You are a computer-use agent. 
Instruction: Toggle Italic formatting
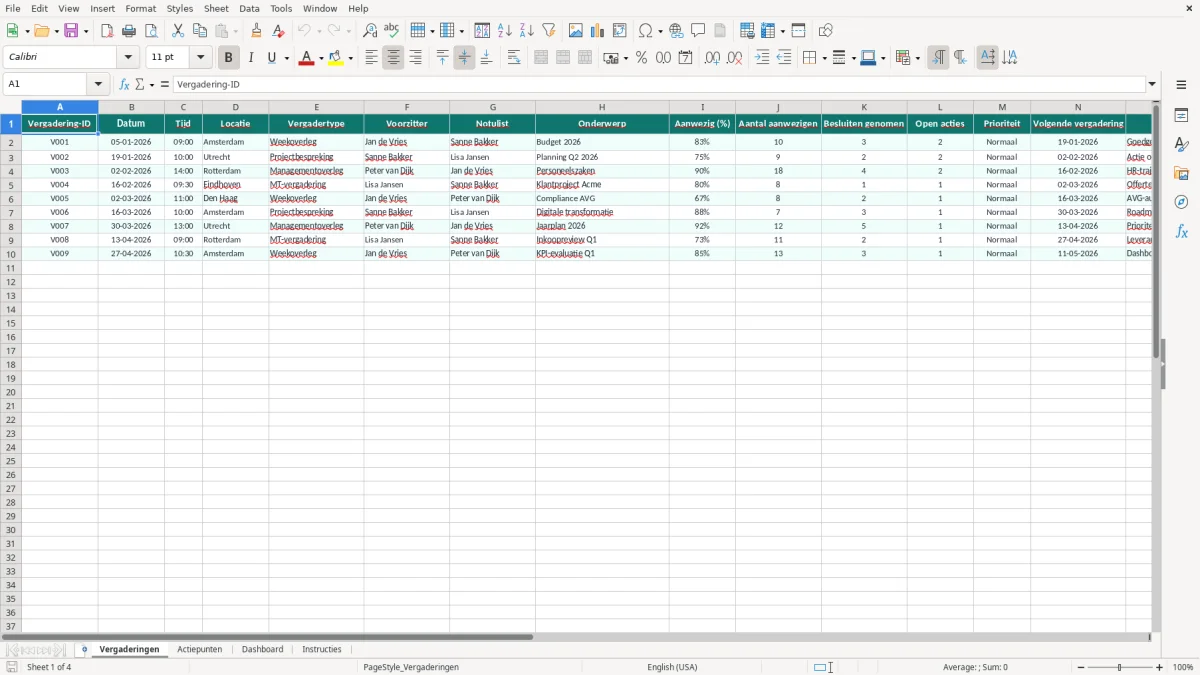(x=251, y=58)
